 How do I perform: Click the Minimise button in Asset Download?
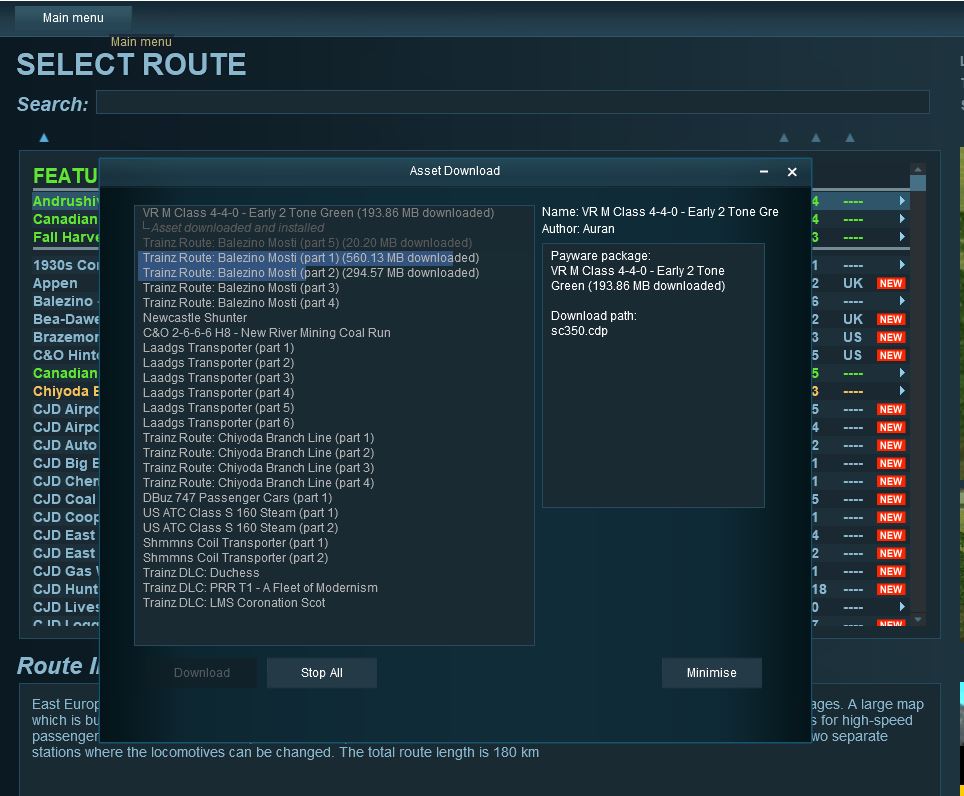(x=711, y=672)
